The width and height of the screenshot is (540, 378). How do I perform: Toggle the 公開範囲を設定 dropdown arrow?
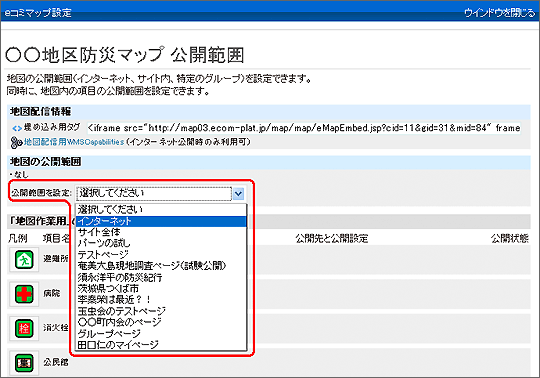pos(238,193)
